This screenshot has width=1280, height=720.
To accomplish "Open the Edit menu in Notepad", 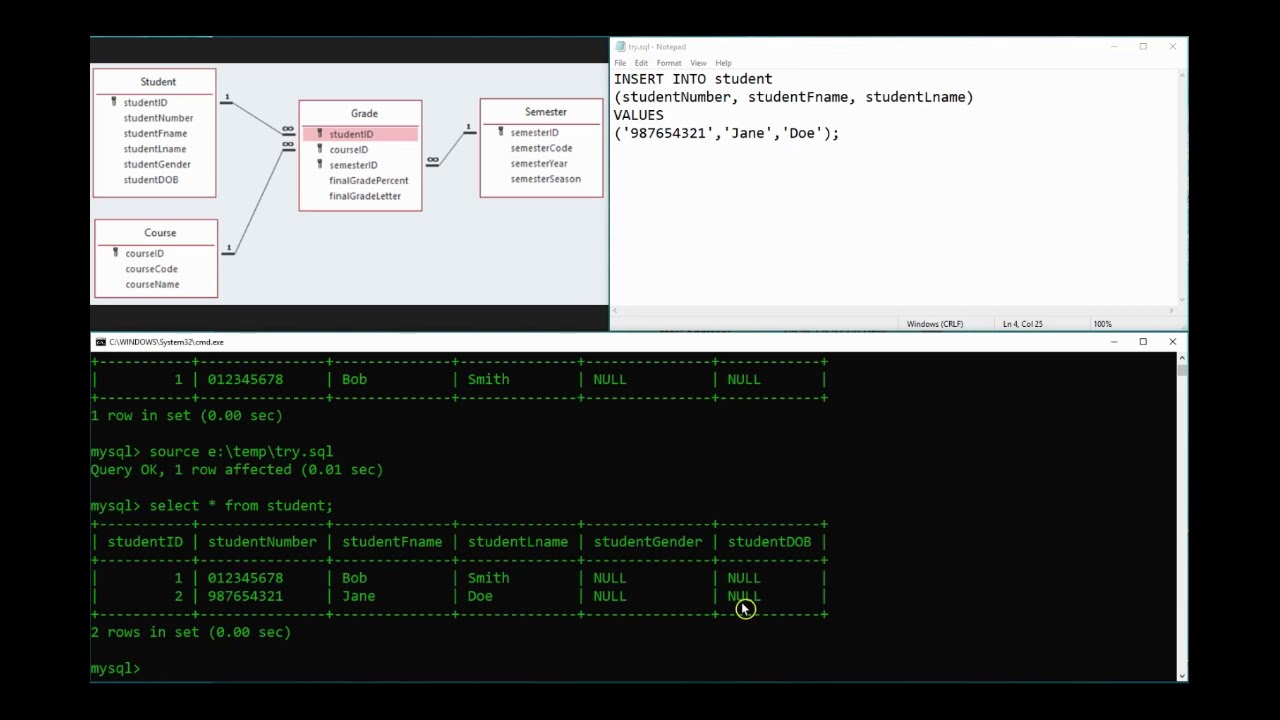I will 641,63.
